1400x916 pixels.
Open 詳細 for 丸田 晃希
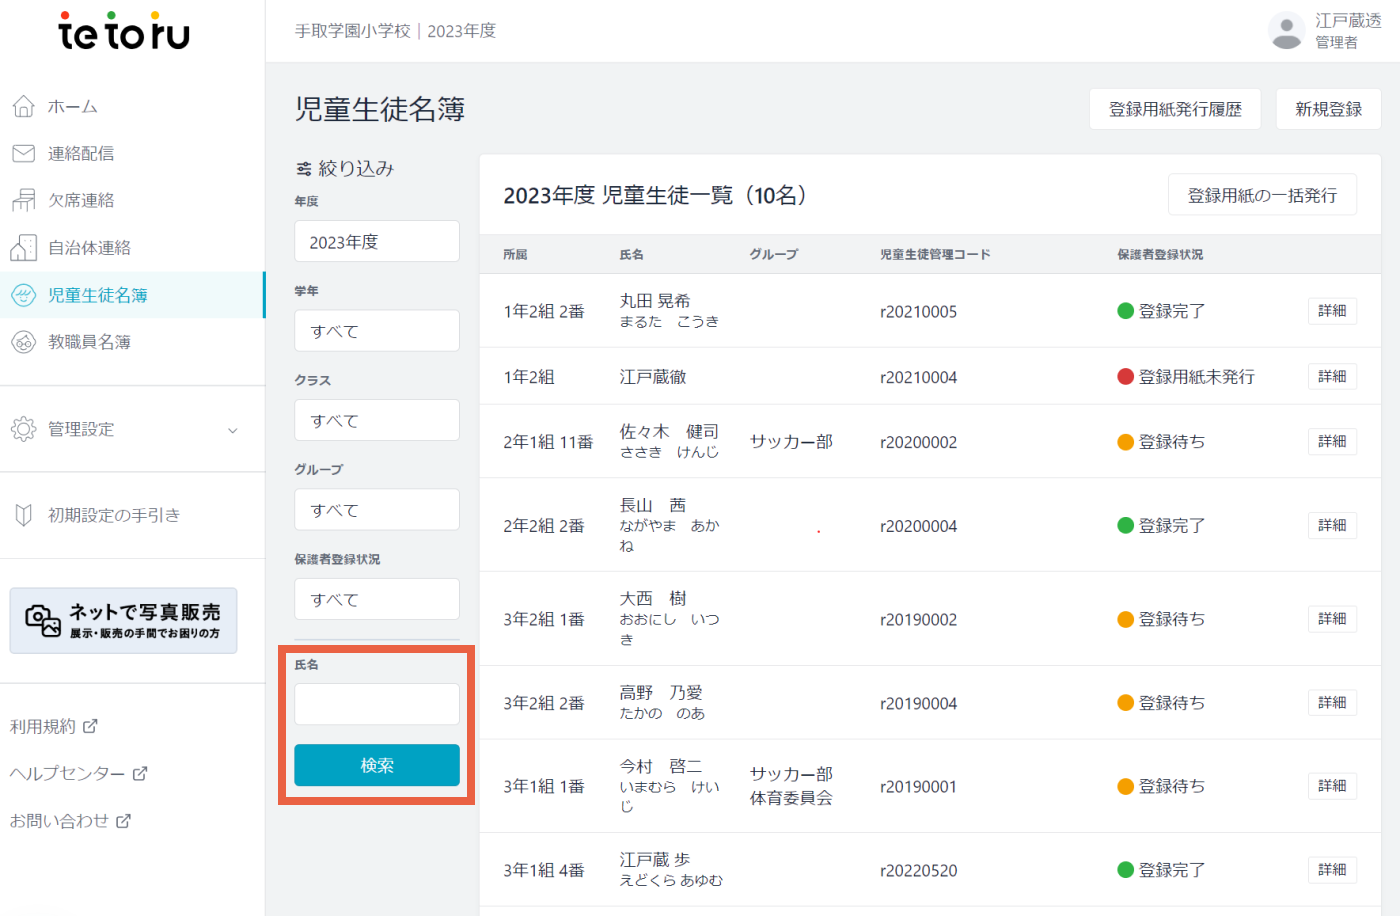[x=1332, y=311]
